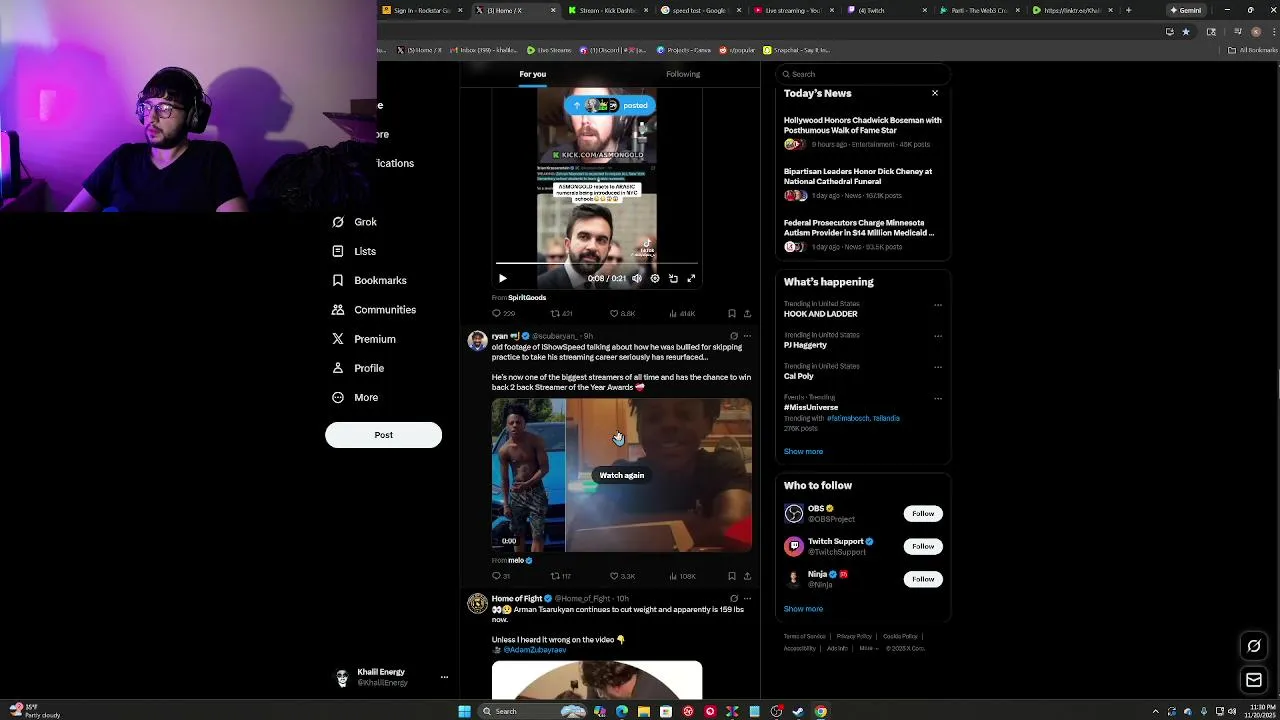View analytics of ryan's IShowSpeed post
This screenshot has height=720, width=1280.
pyautogui.click(x=681, y=576)
